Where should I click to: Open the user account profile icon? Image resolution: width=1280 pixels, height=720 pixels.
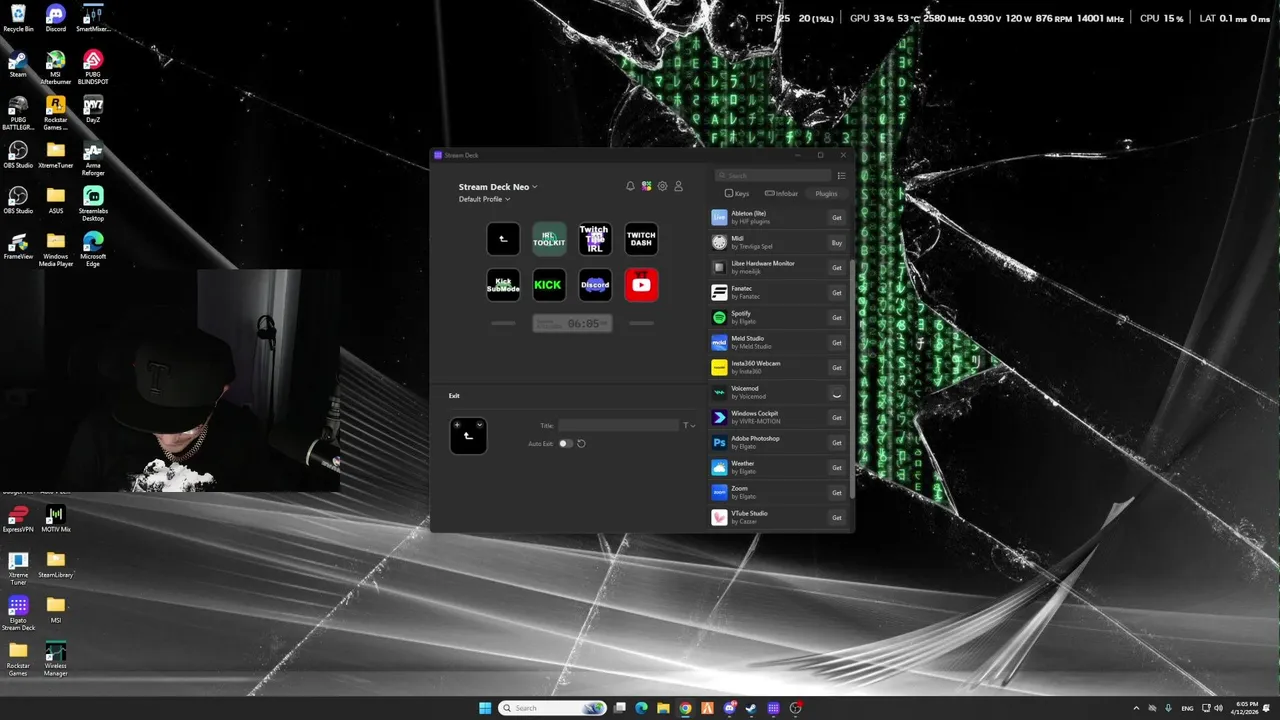pyautogui.click(x=678, y=186)
